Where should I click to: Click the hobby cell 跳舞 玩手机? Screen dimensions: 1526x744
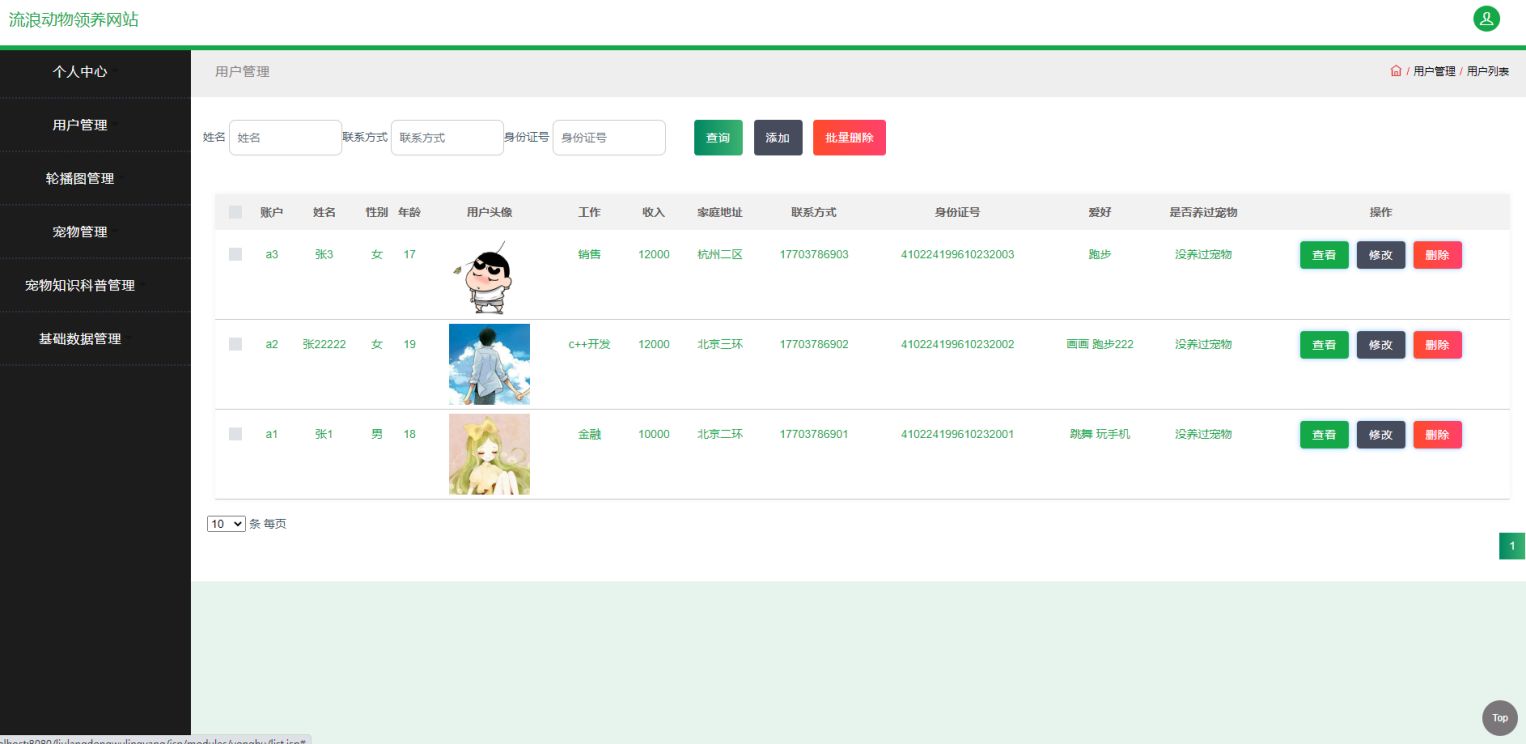click(x=1100, y=434)
